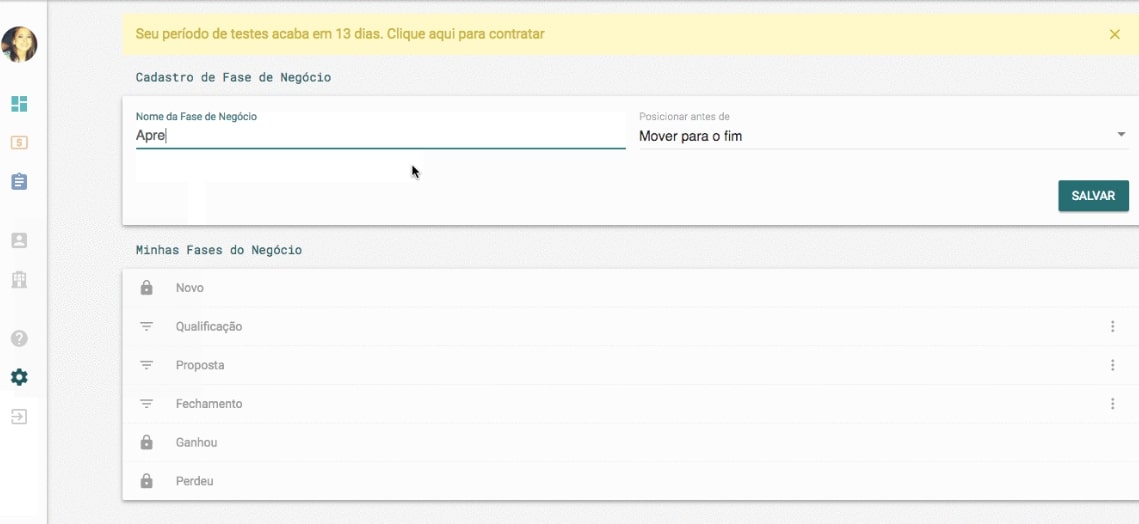1139x524 pixels.
Task: Click the drag handle for Qualificação
Action: coord(147,327)
